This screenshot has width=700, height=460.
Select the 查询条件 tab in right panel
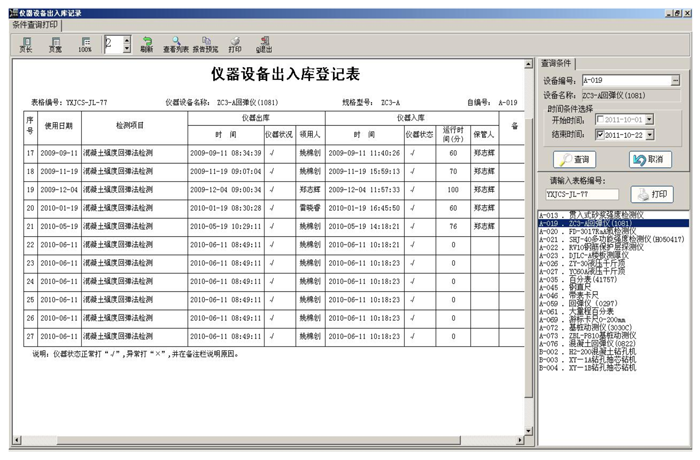point(557,63)
